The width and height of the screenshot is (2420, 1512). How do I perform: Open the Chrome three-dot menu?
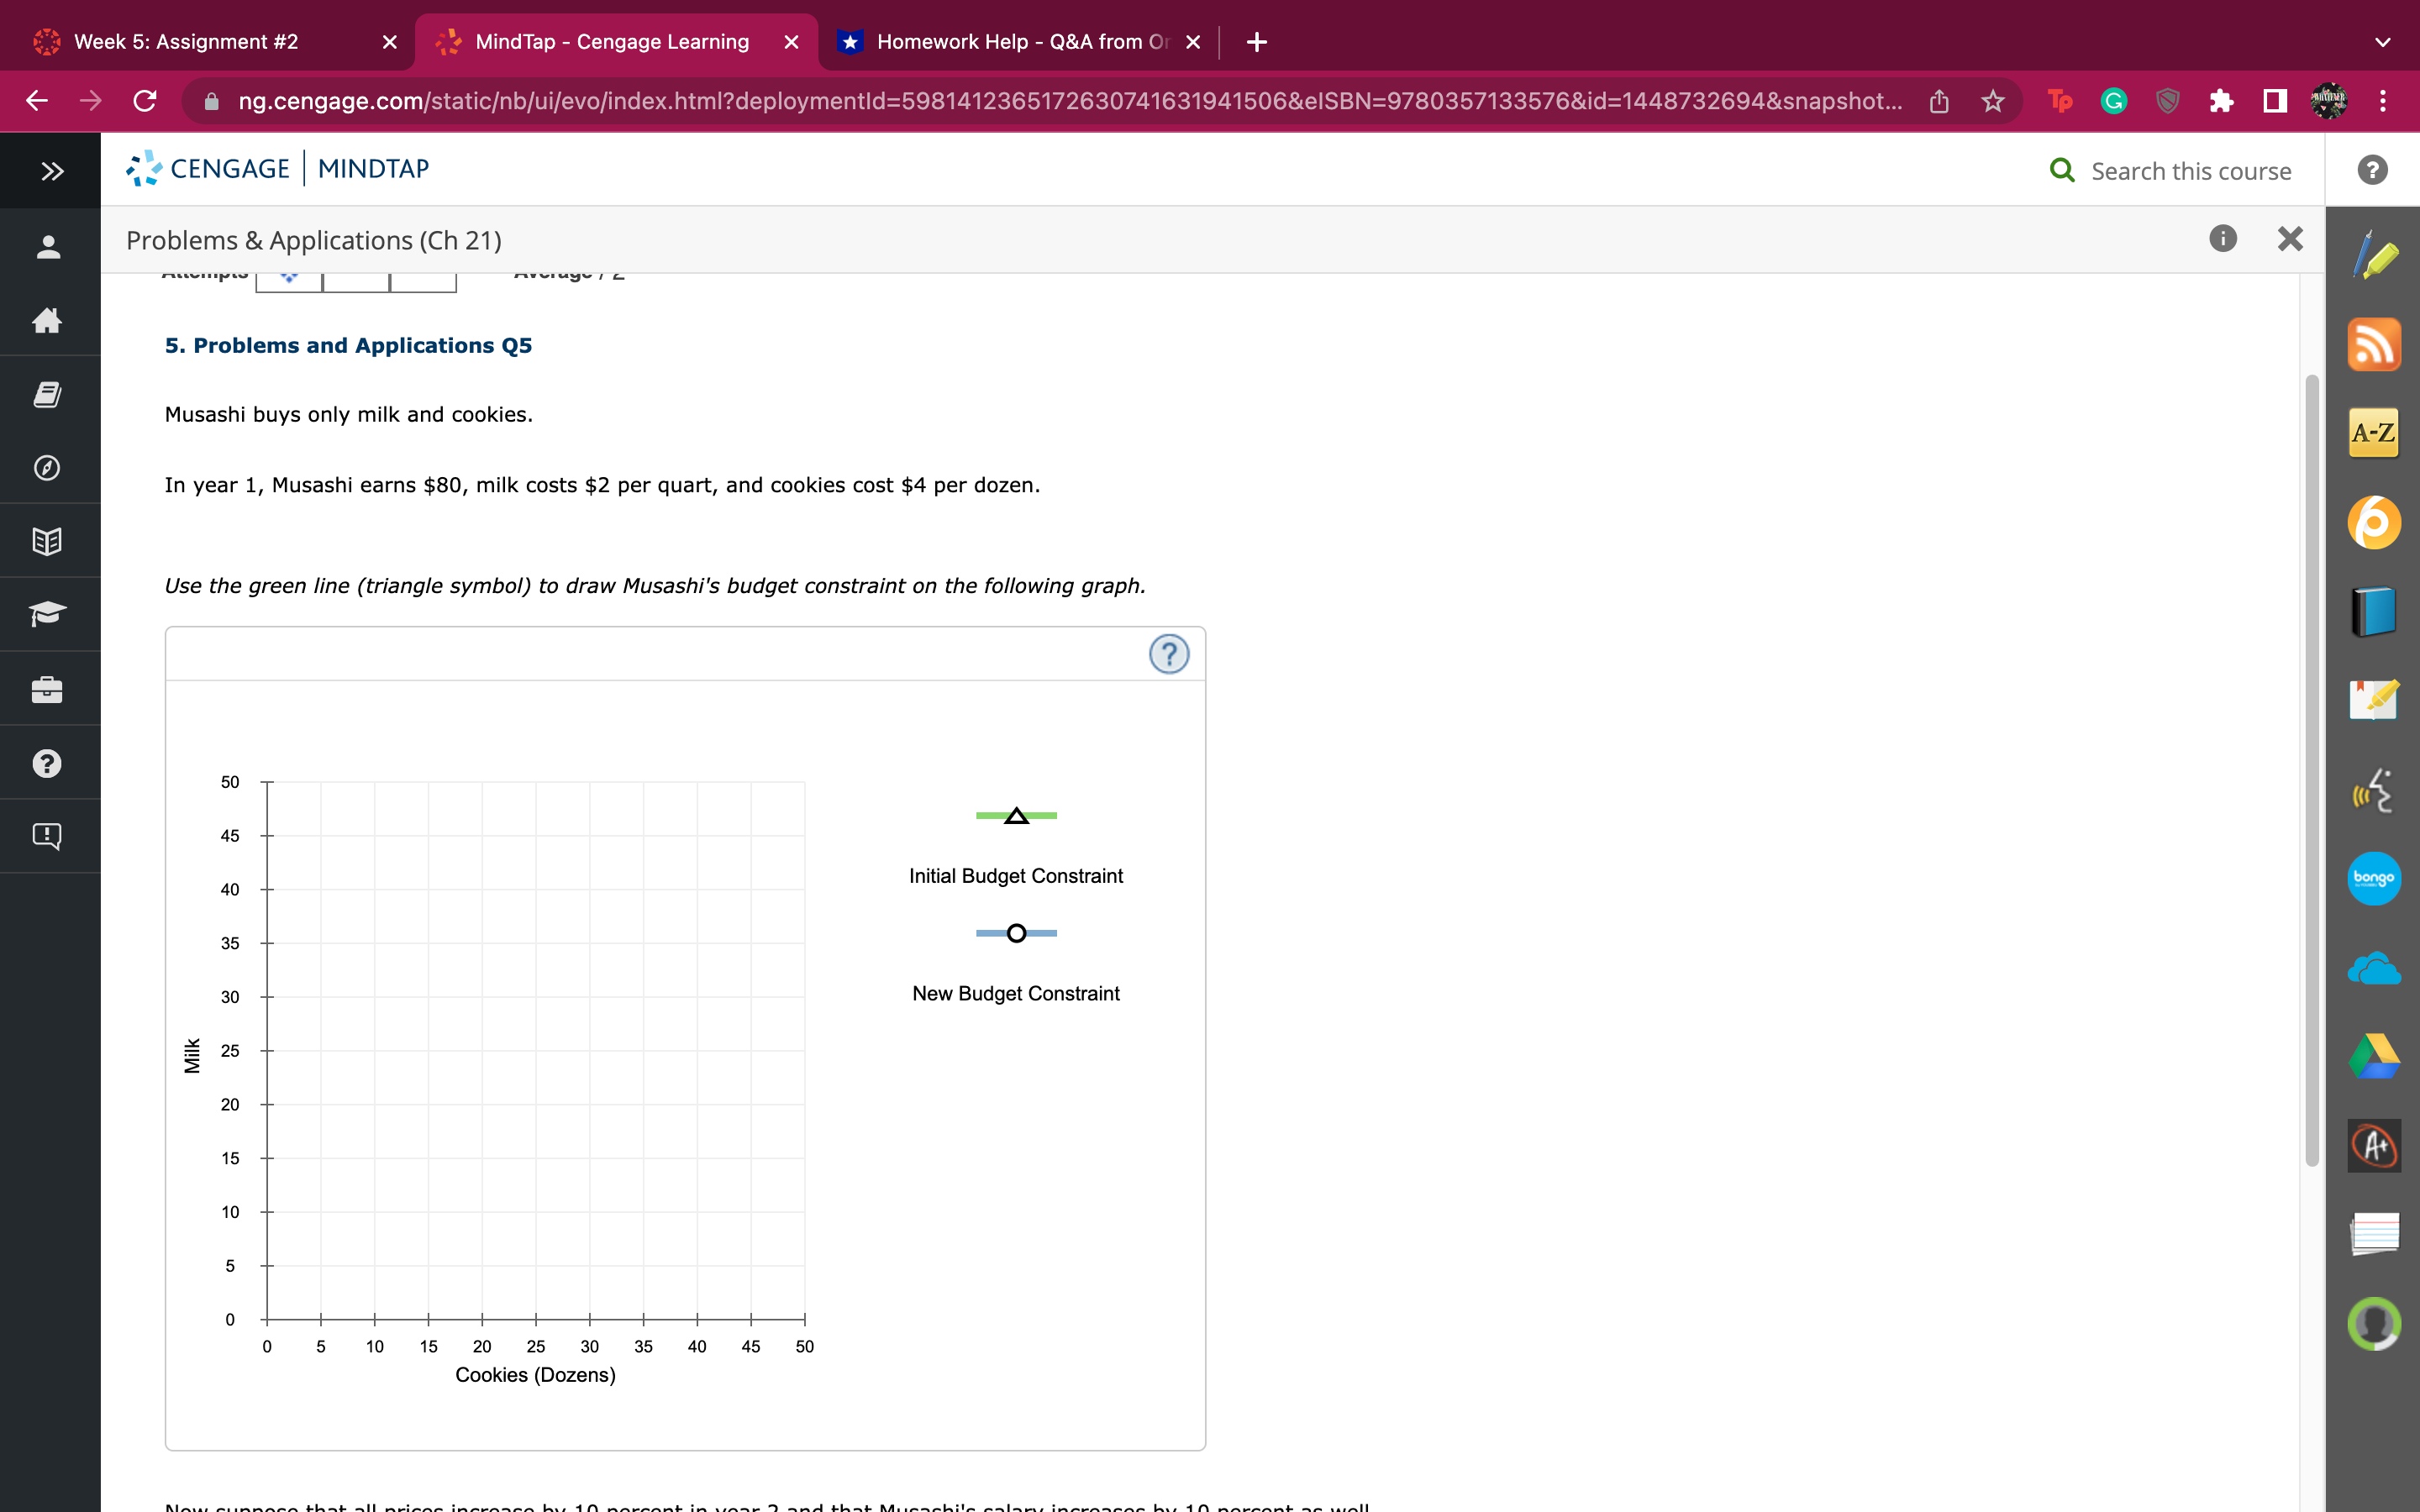coord(2383,101)
